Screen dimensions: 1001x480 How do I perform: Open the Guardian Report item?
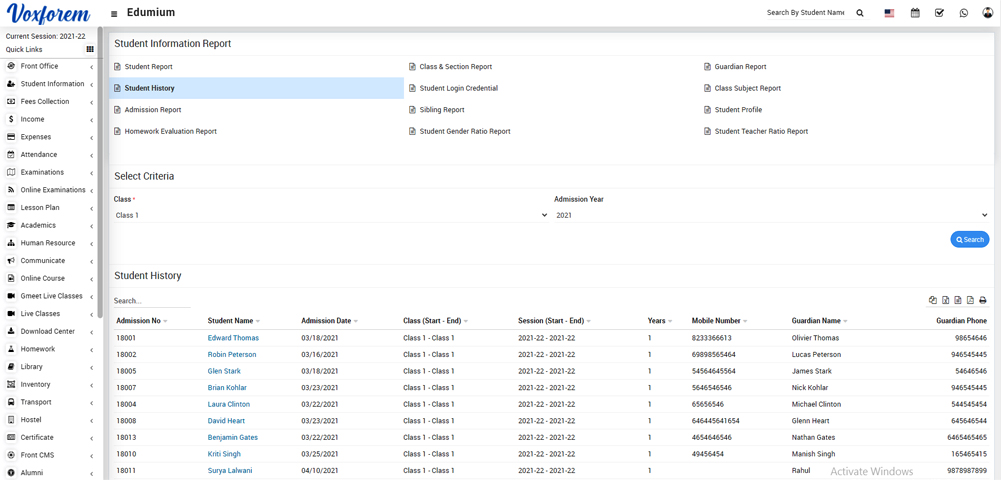(x=740, y=67)
